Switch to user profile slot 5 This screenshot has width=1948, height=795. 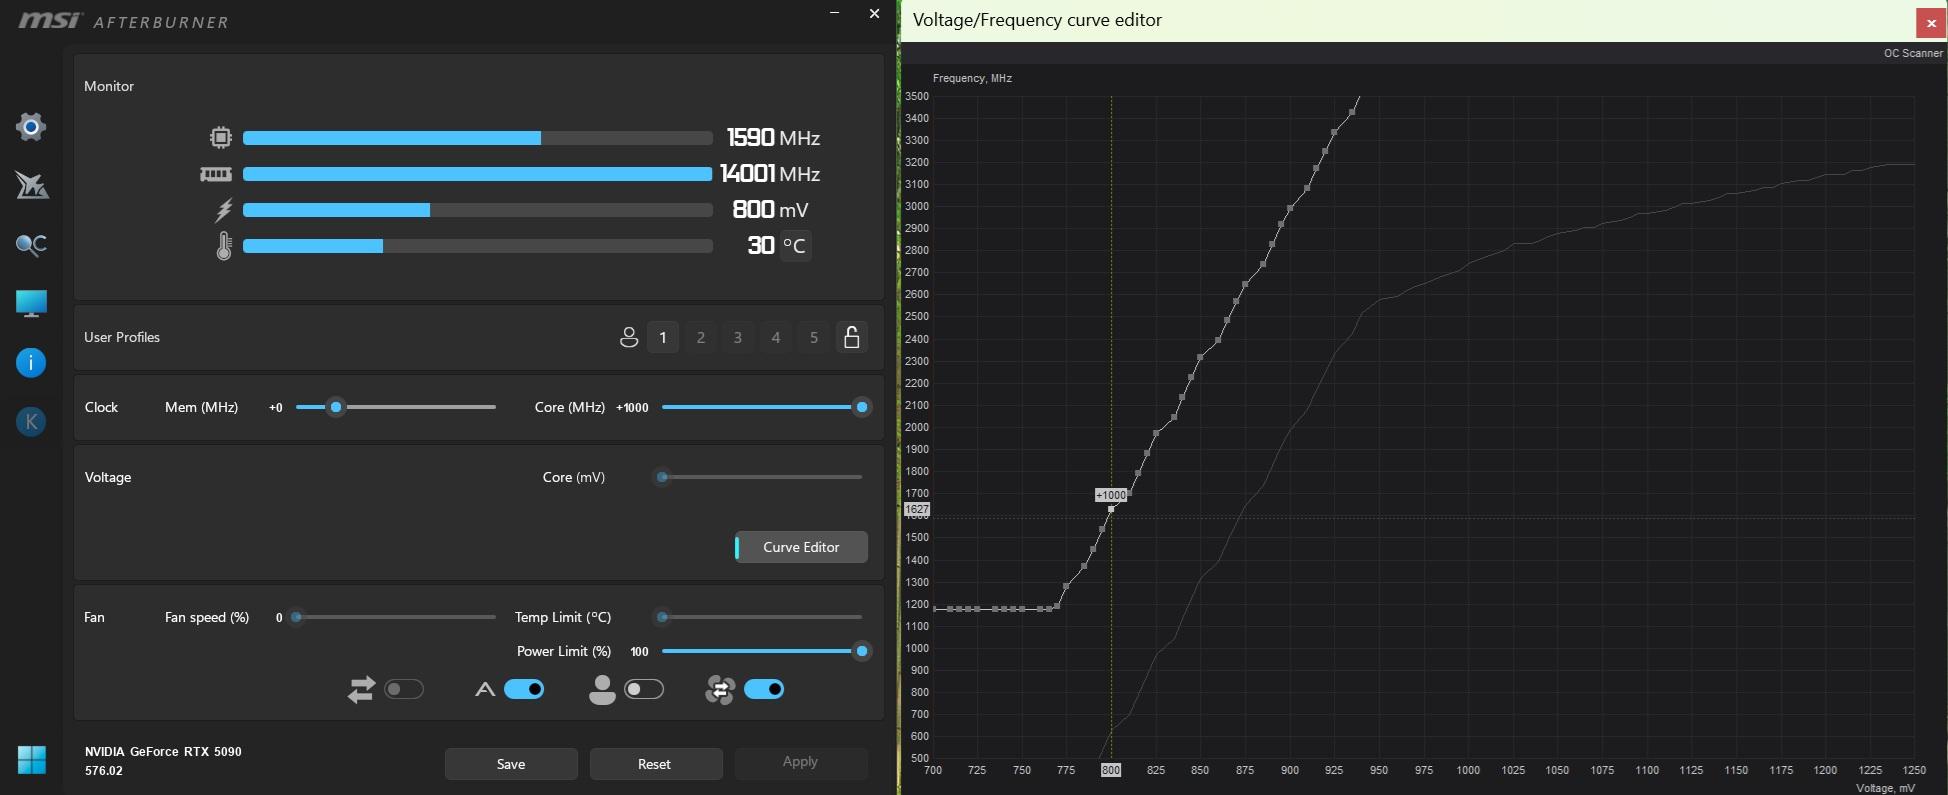click(x=814, y=338)
